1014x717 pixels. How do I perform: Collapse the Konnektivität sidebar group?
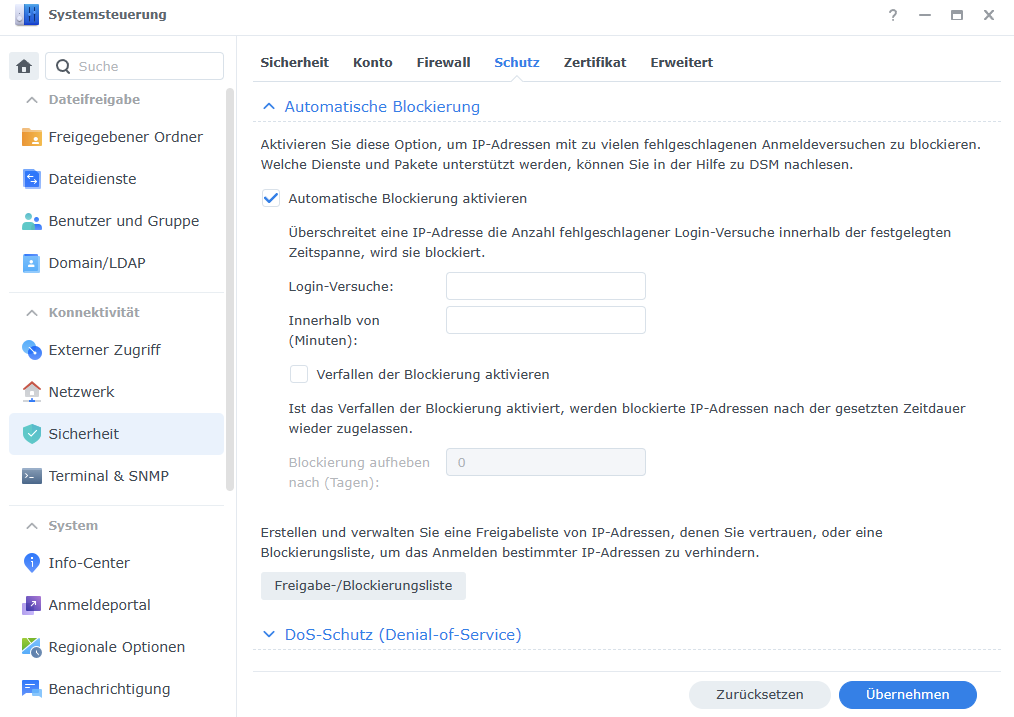pos(32,313)
